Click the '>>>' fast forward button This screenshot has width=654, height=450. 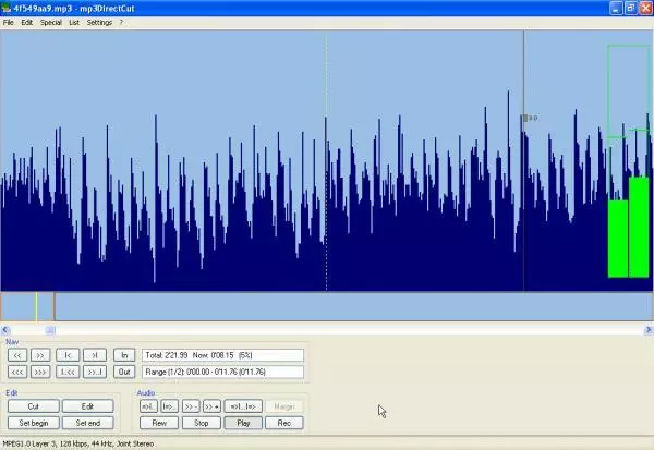click(x=40, y=372)
